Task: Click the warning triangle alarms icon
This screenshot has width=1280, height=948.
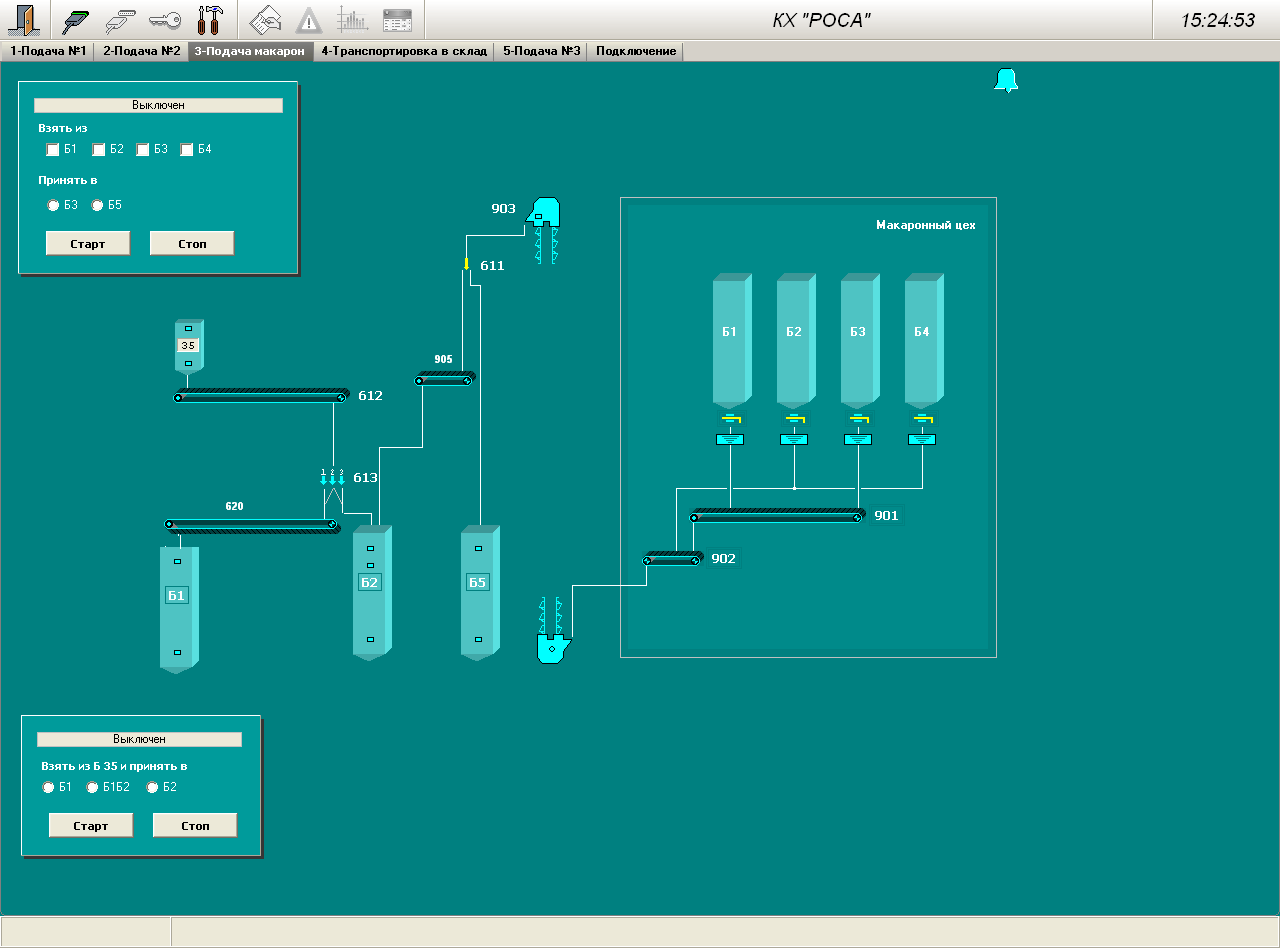Action: point(309,20)
